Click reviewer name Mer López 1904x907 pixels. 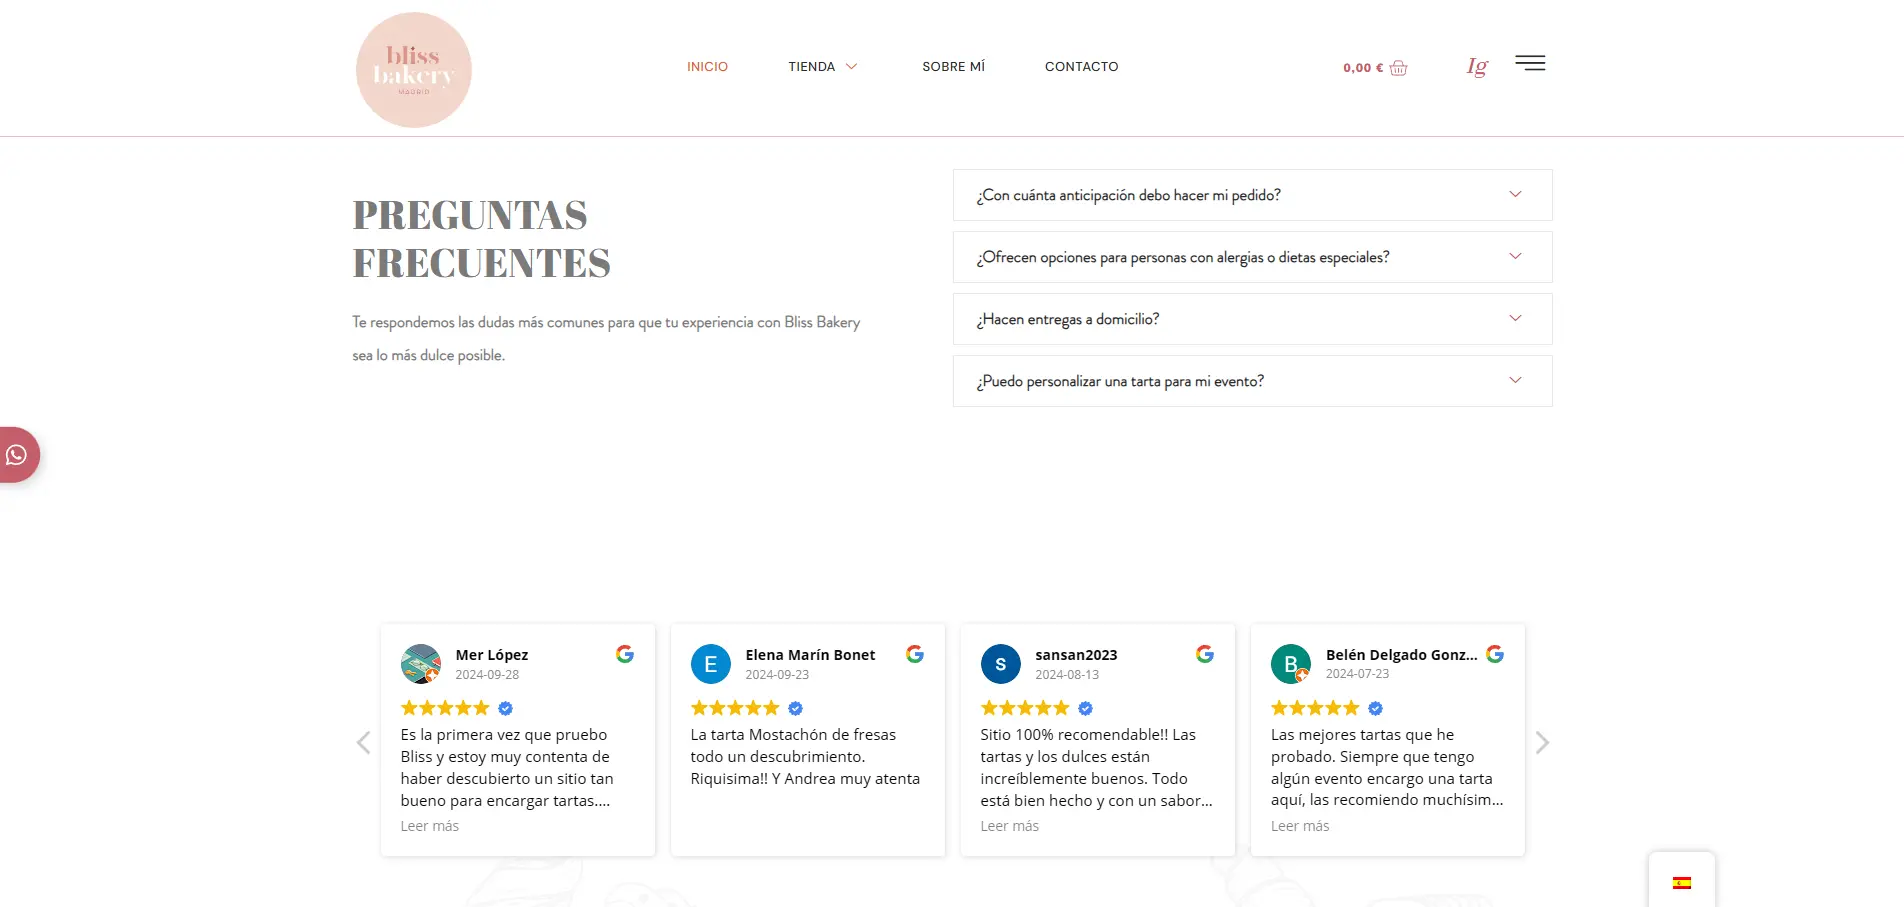coord(492,655)
